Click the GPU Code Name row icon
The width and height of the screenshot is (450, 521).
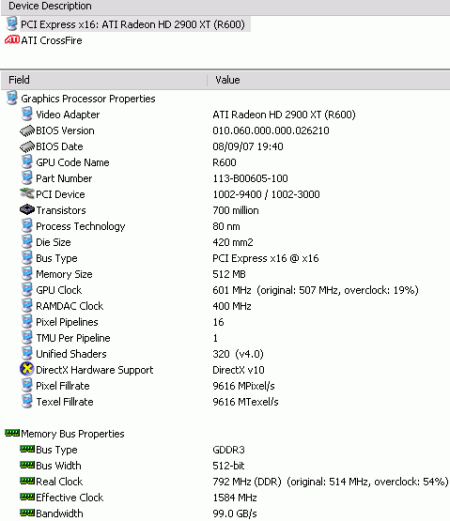point(27,162)
